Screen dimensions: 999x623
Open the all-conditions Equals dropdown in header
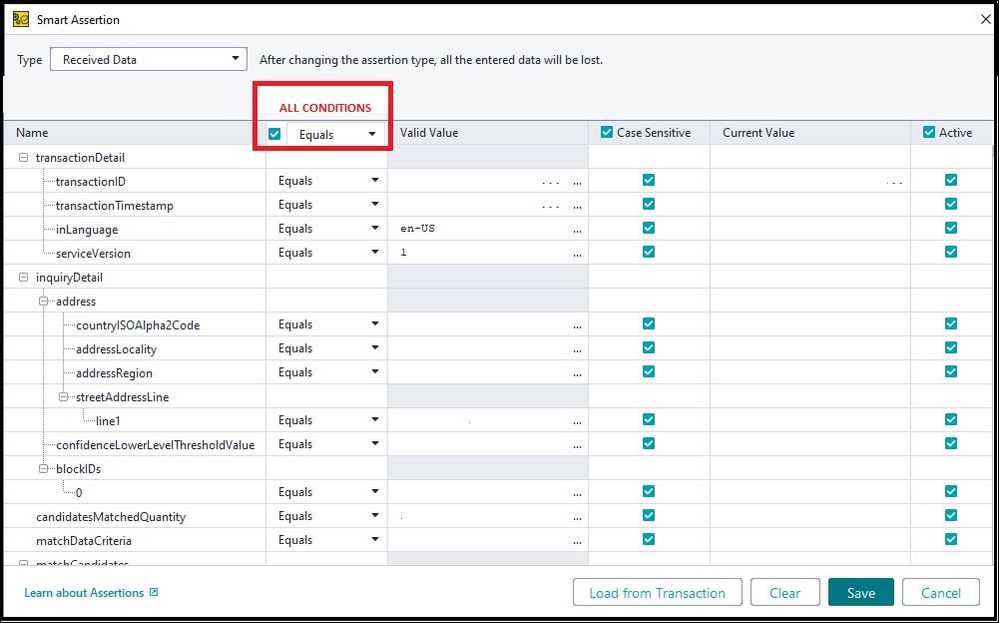pos(336,134)
